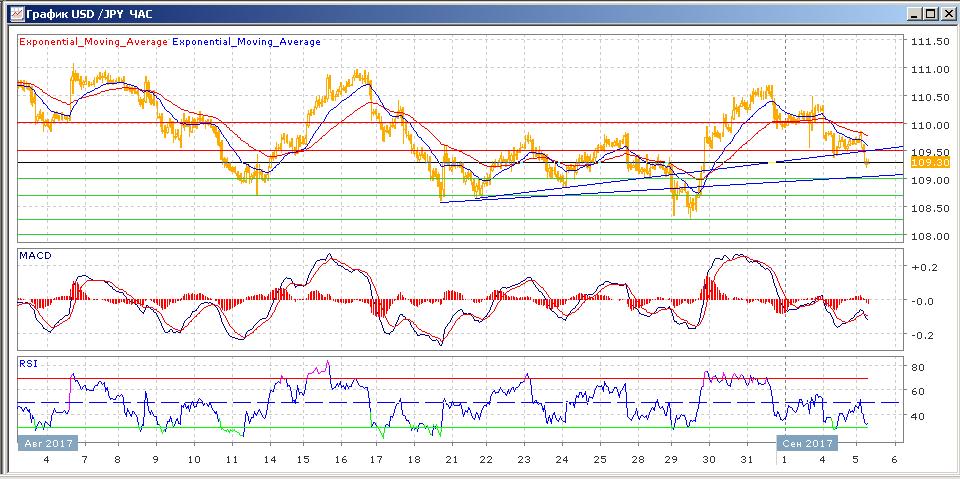
Task: Select the red Exponential_Moving_Average legend label
Action: coord(94,42)
